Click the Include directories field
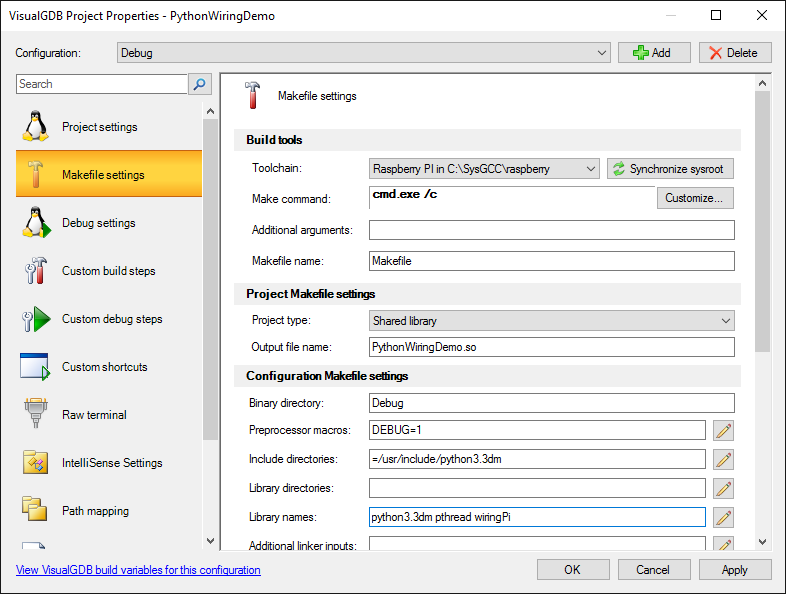 [x=537, y=459]
